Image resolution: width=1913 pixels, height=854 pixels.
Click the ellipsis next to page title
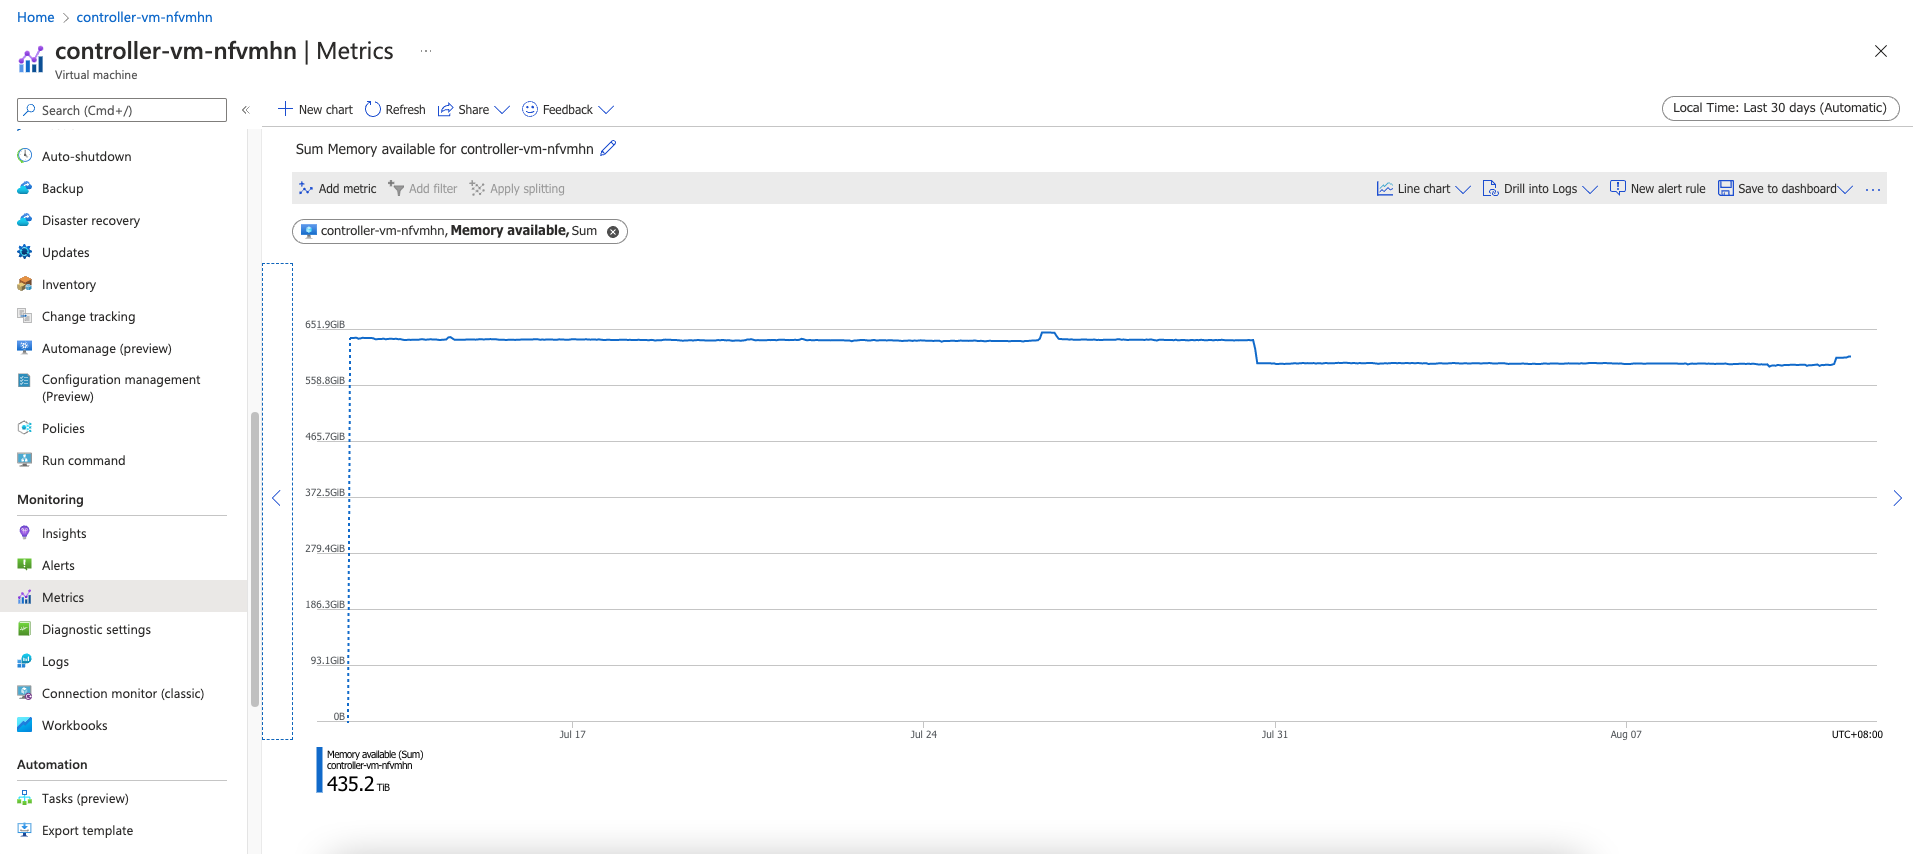click(x=426, y=51)
